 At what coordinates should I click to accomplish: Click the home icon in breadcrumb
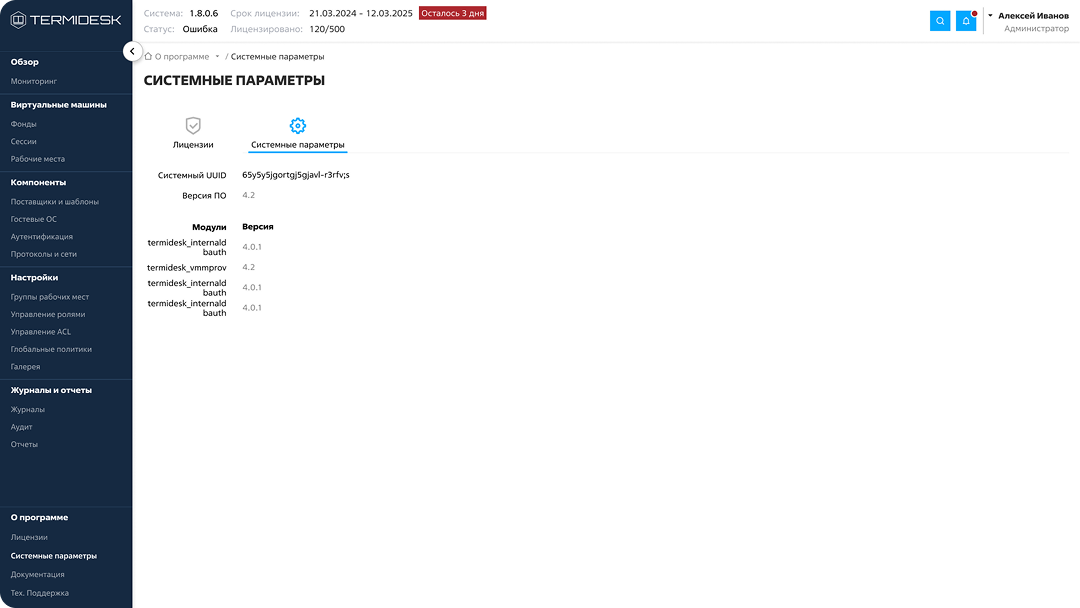[148, 57]
